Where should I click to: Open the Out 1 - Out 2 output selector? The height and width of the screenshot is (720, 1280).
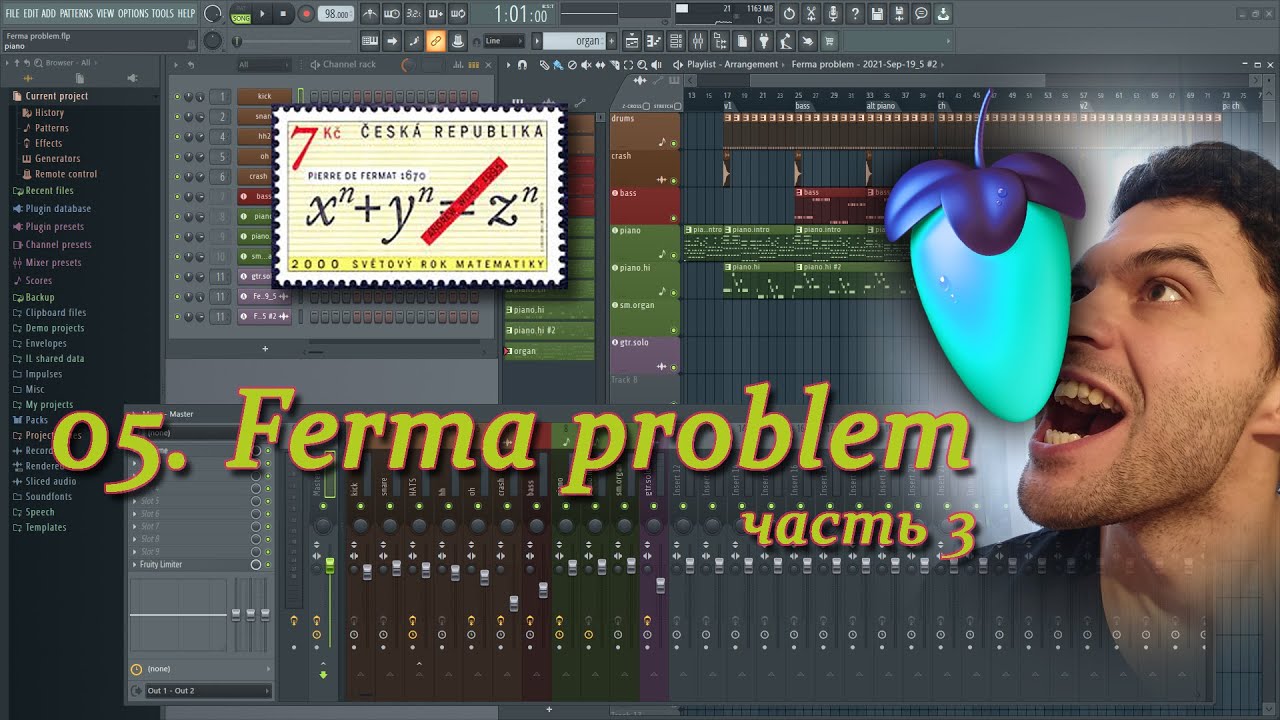[x=207, y=691]
